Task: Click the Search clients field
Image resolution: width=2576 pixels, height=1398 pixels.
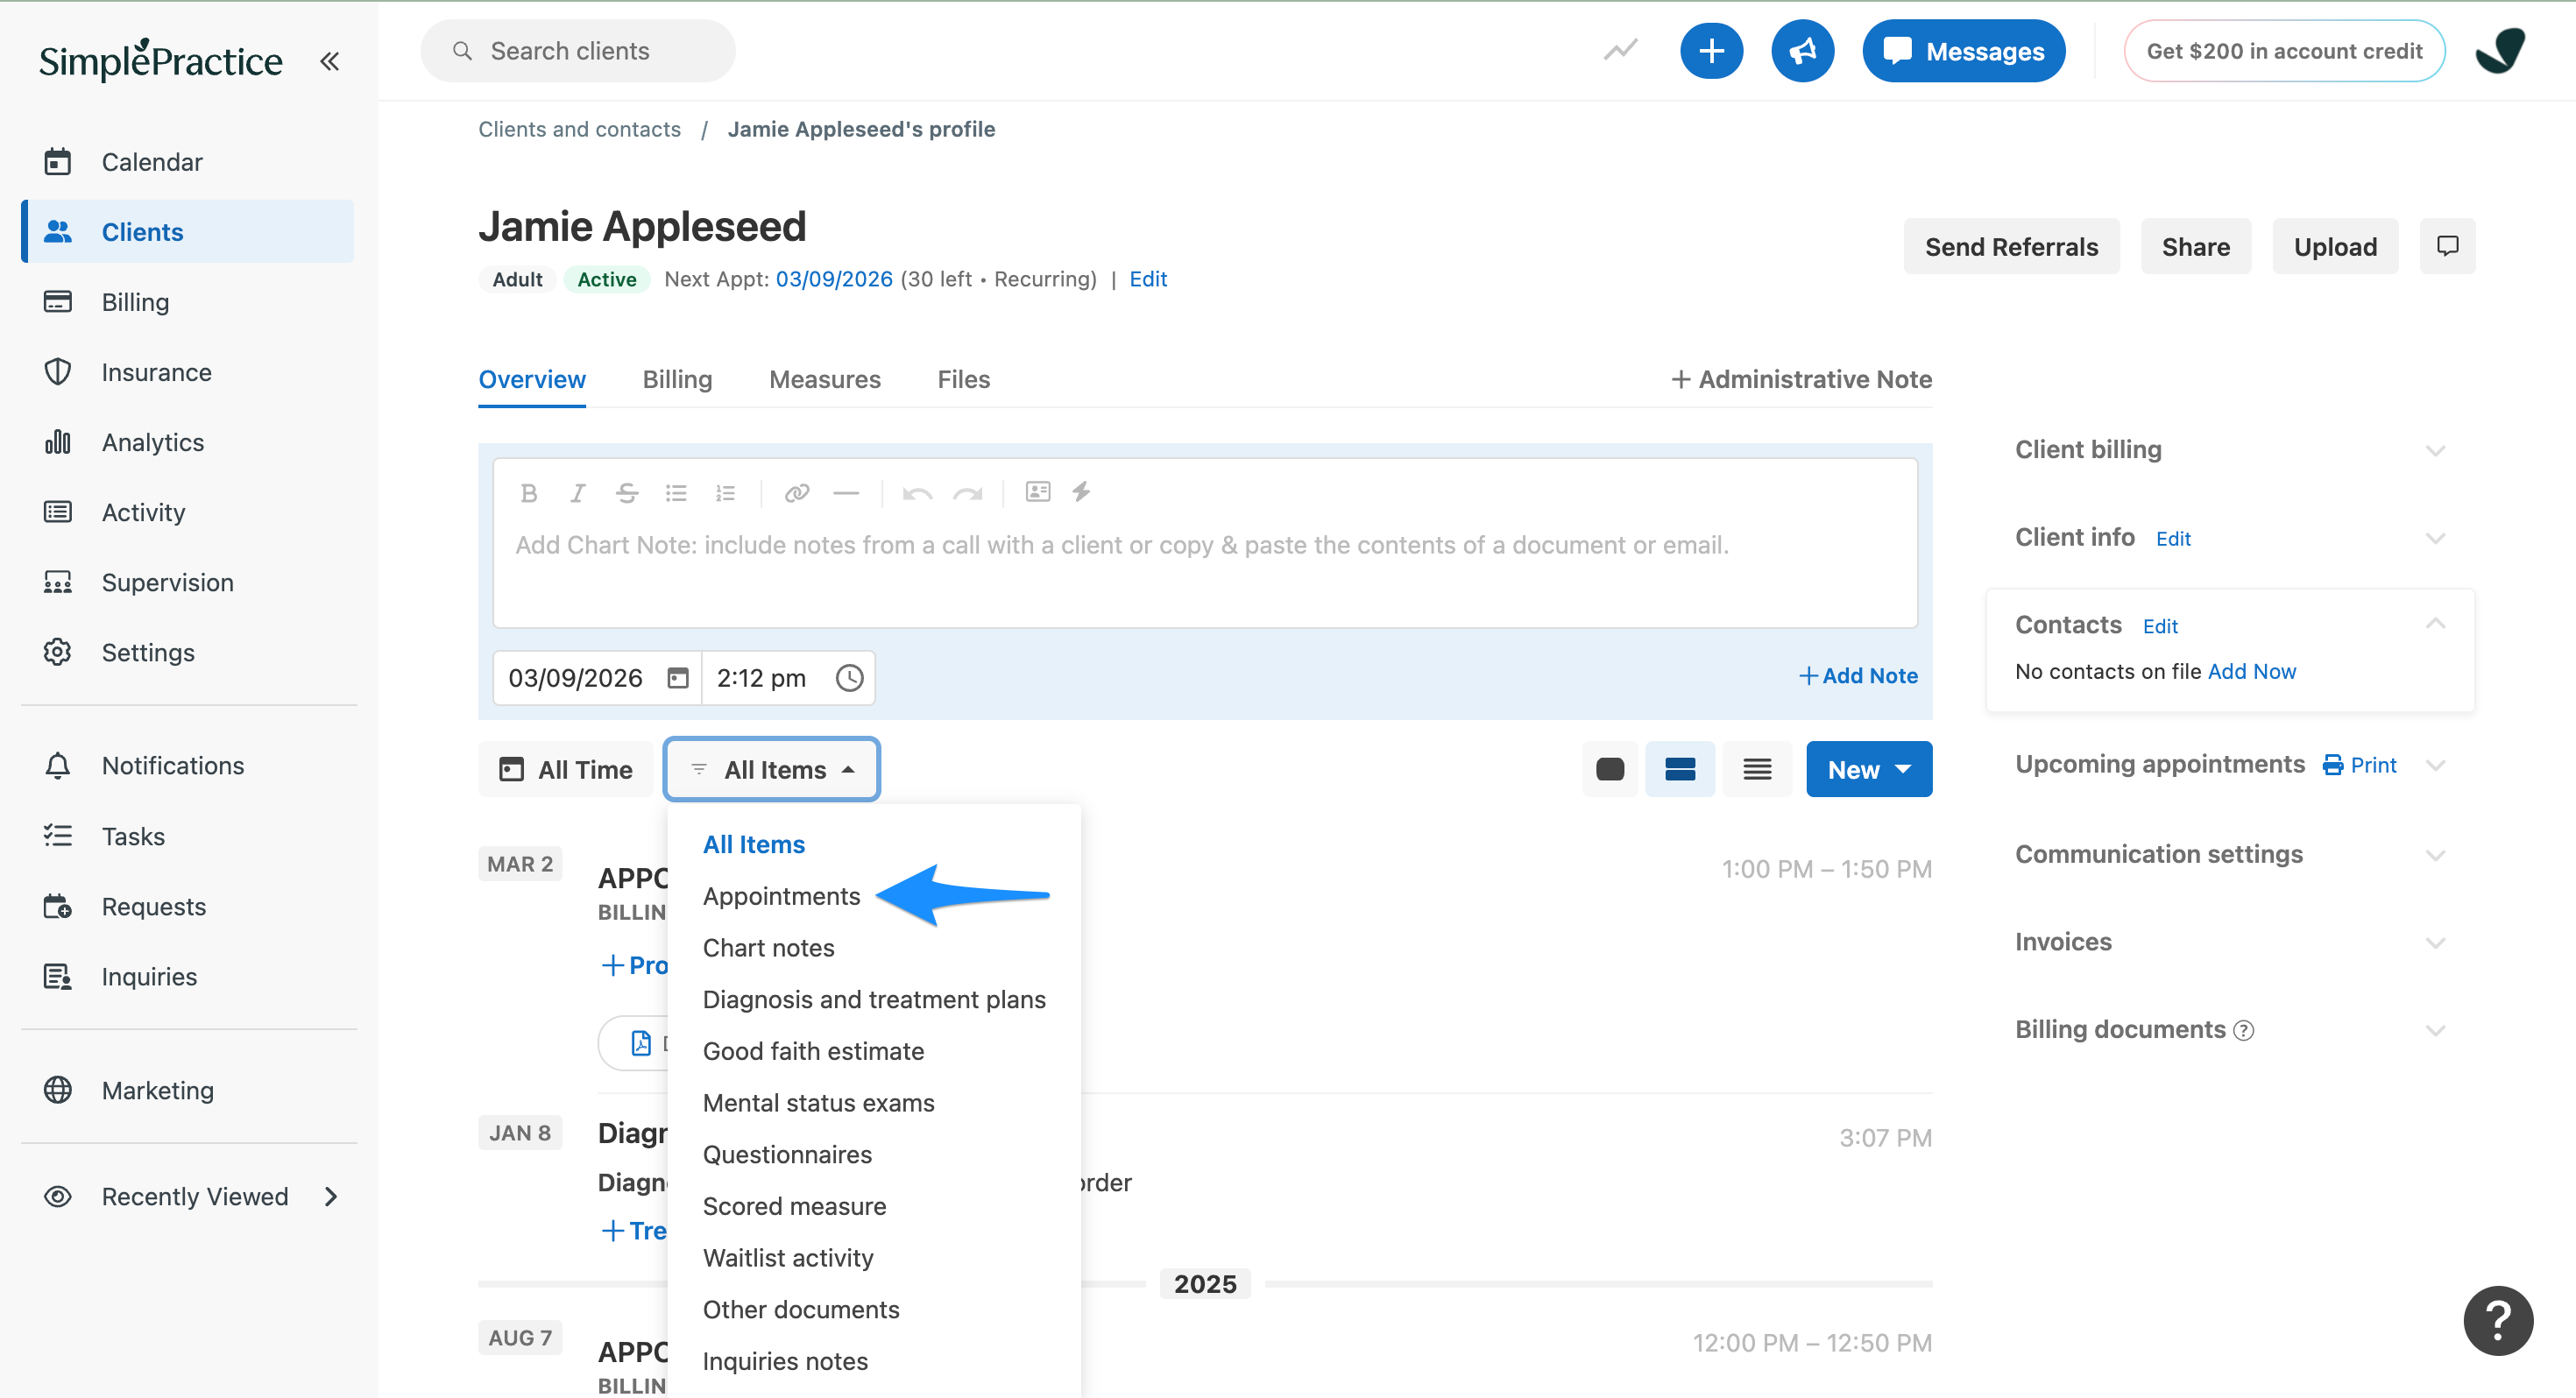Action: pos(578,51)
